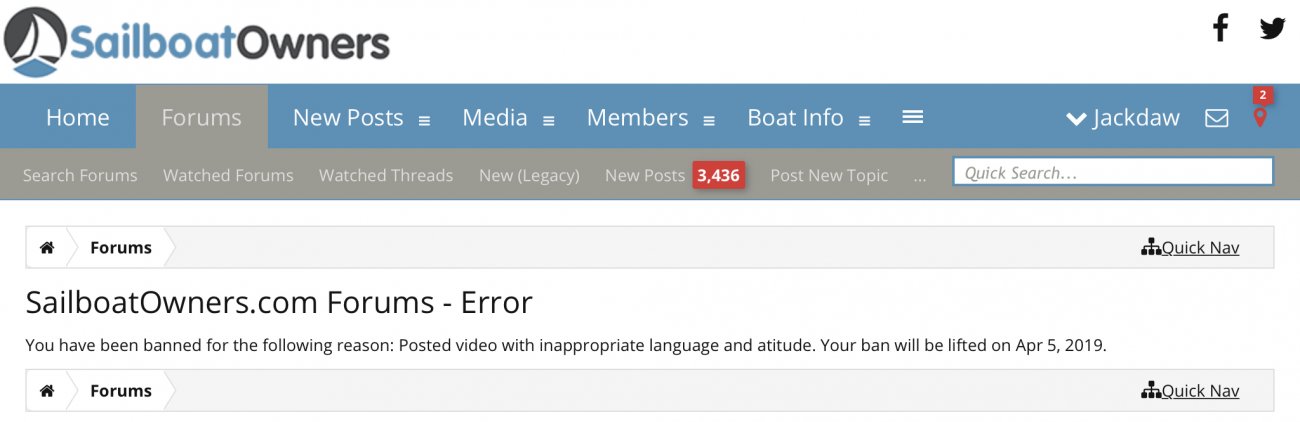The height and width of the screenshot is (422, 1300).
Task: Visit the Facebook page icon
Action: pos(1220,28)
